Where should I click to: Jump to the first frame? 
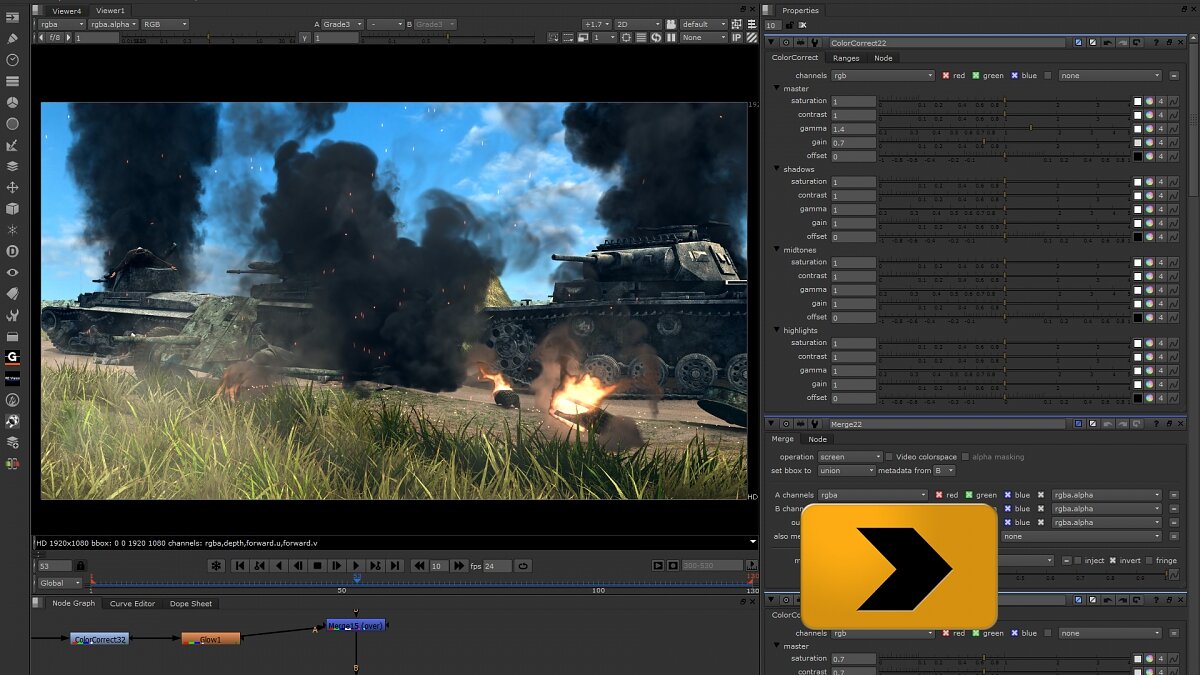[x=240, y=566]
